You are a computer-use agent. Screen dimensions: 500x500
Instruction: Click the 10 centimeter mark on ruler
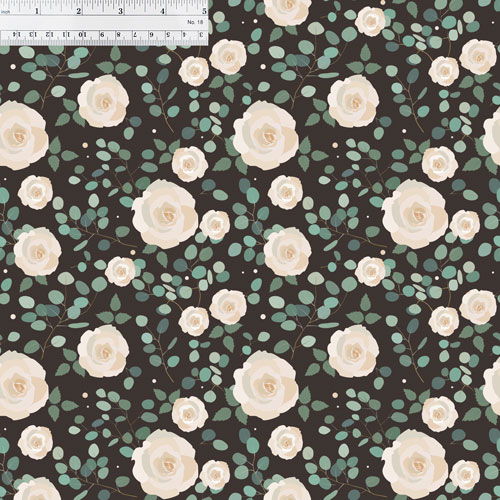[82, 34]
